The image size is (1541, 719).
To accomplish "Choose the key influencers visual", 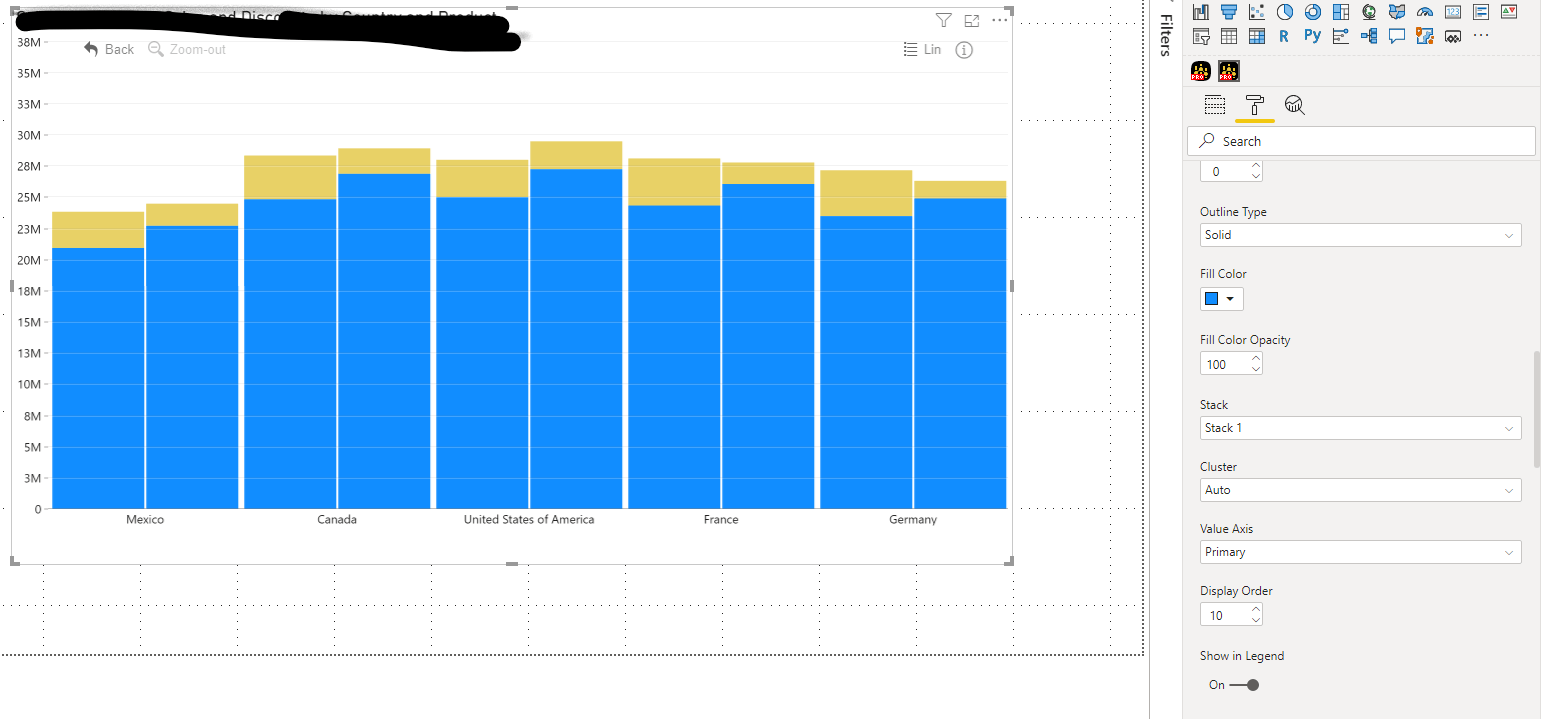I will [x=1341, y=36].
